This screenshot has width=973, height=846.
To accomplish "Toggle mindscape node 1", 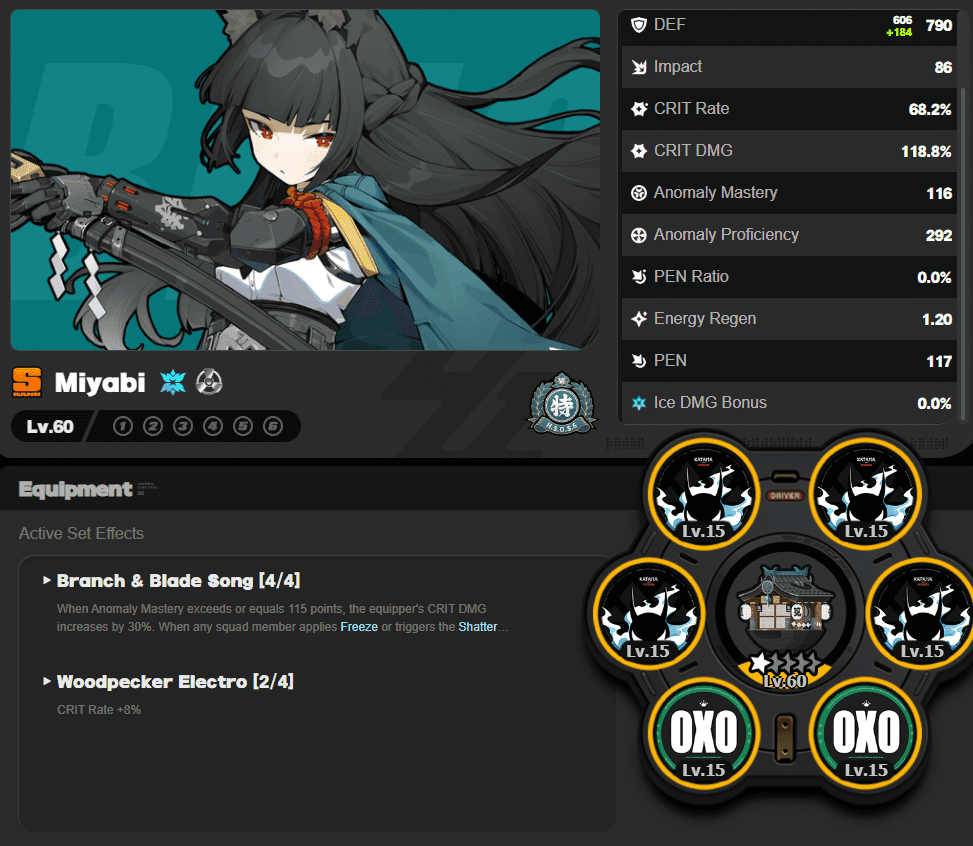I will pyautogui.click(x=123, y=427).
